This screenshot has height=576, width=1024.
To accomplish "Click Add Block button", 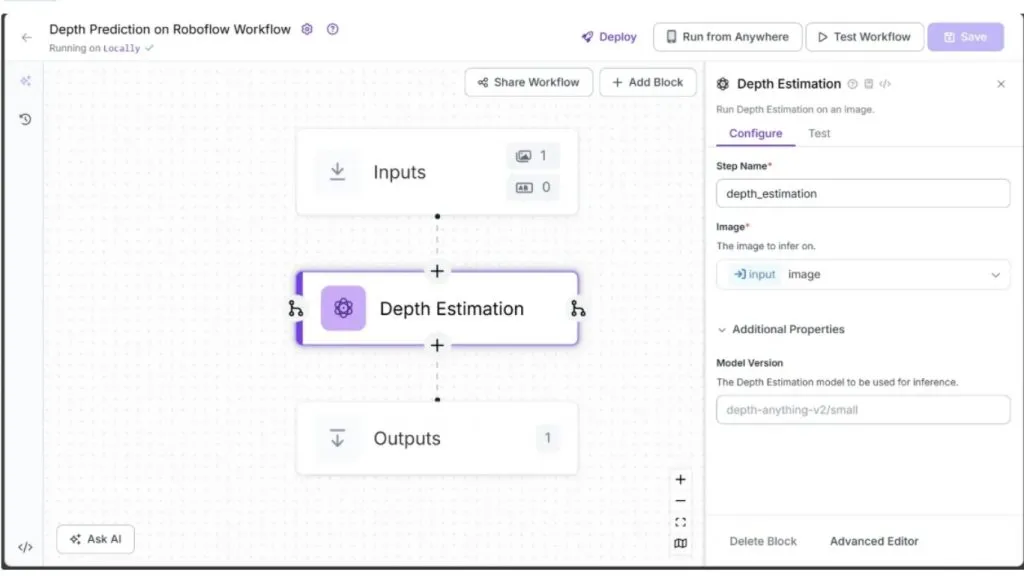I will [647, 82].
